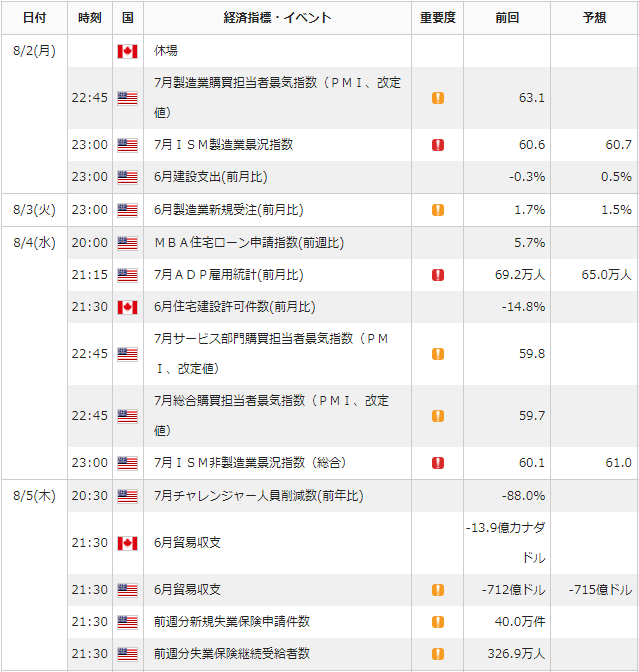This screenshot has height=672, width=639.
Task: Click the 6月住宅建設許可件数(前月比) event name
Action: pyautogui.click(x=235, y=307)
